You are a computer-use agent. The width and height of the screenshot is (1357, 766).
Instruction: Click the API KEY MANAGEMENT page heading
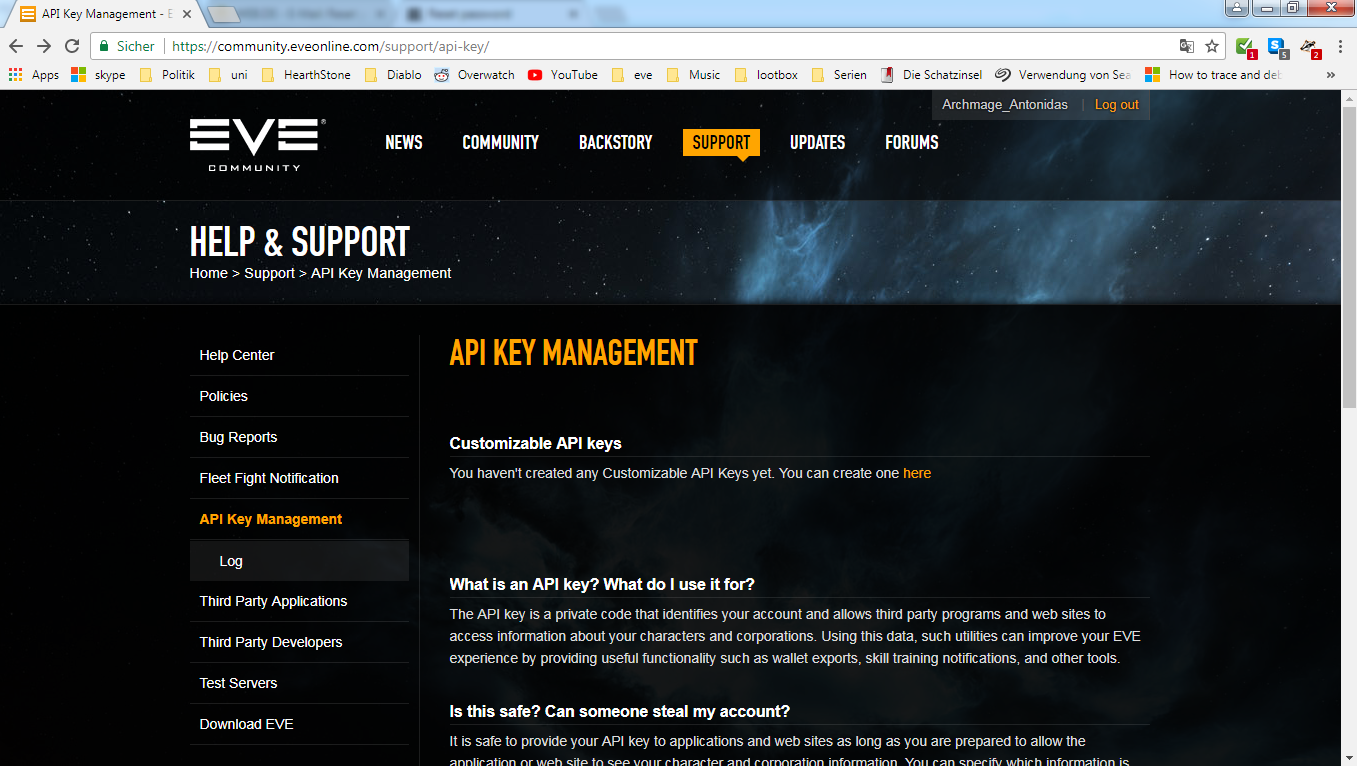click(573, 353)
